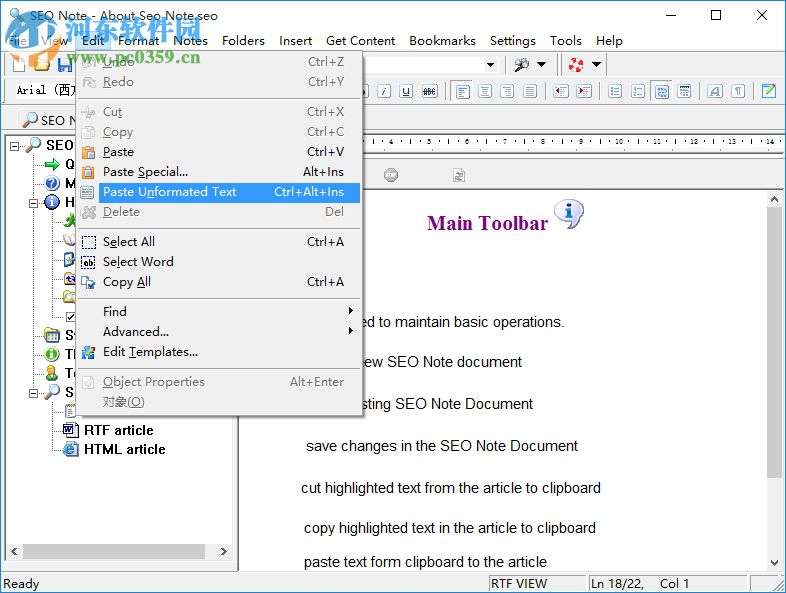Apply numbered list formatting
The image size is (786, 593).
(638, 91)
